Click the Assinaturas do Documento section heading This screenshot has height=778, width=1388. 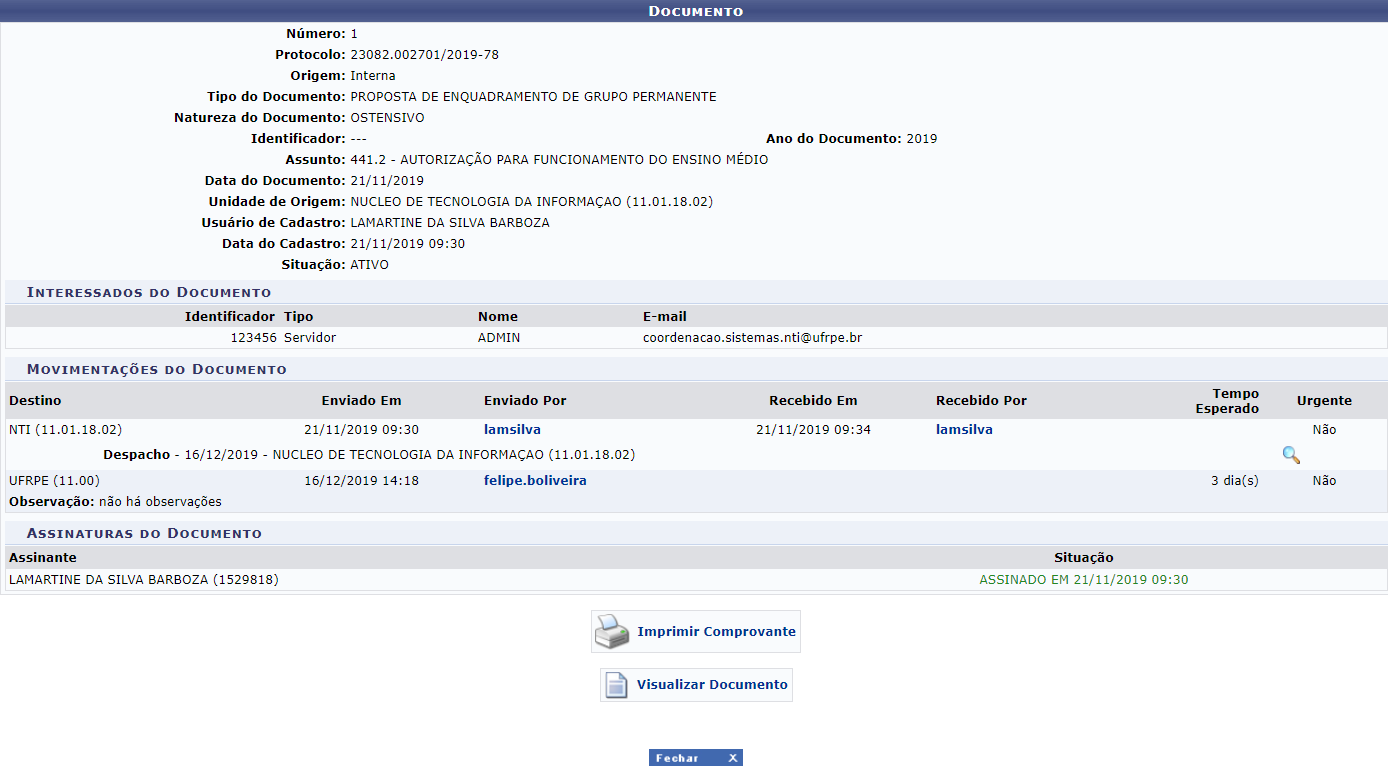pos(144,534)
